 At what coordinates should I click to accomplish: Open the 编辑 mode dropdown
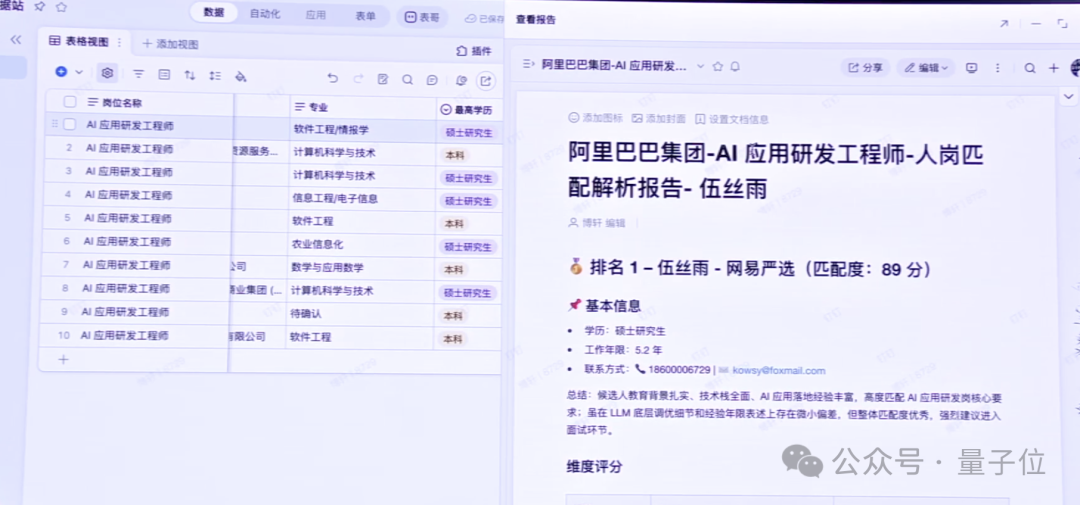point(926,68)
